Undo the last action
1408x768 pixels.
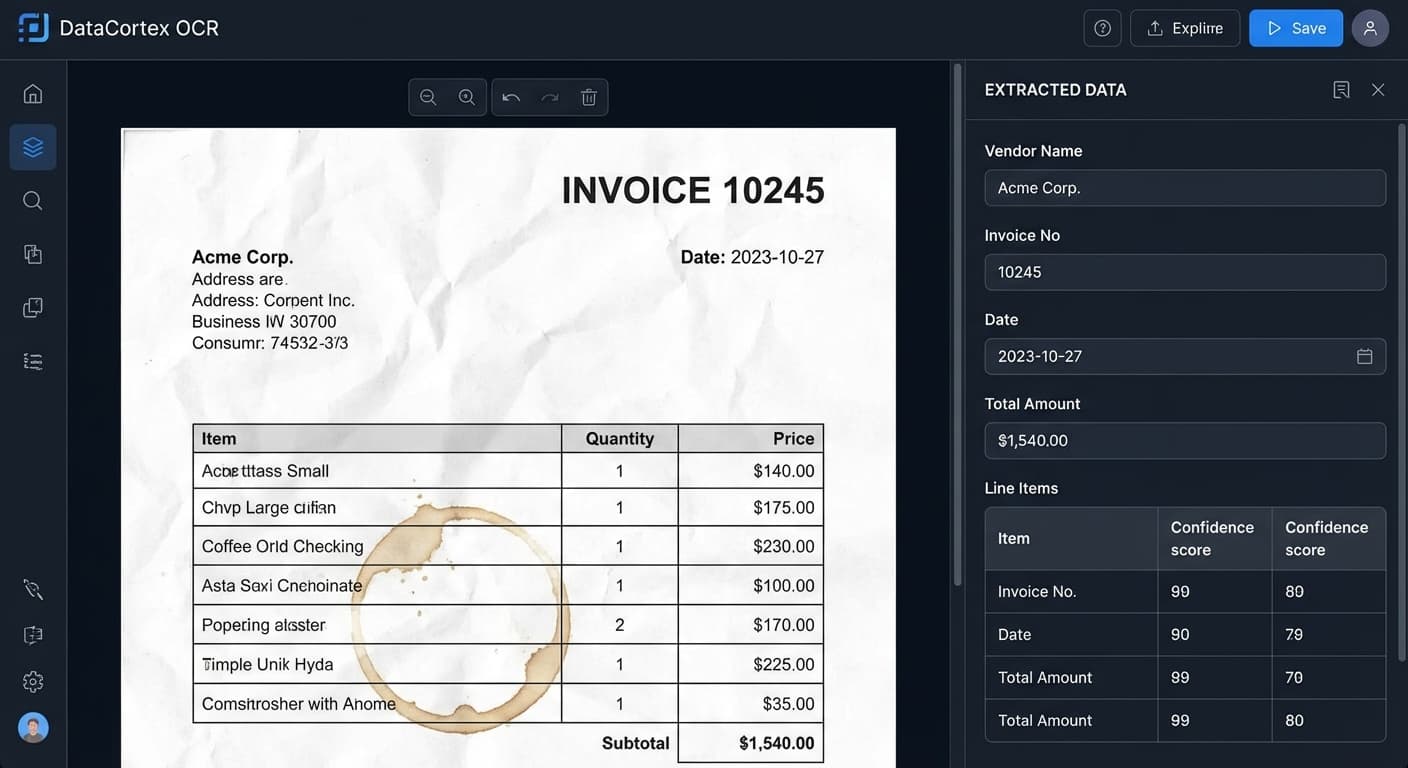(x=511, y=97)
